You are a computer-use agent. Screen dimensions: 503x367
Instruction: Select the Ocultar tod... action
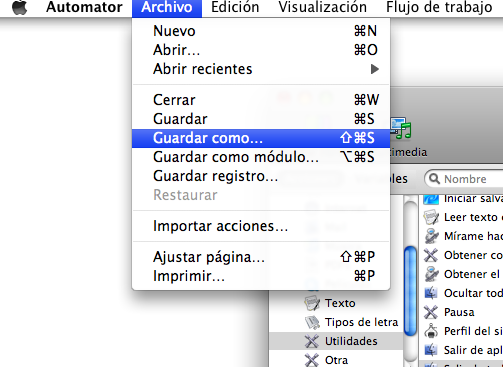[x=461, y=293]
